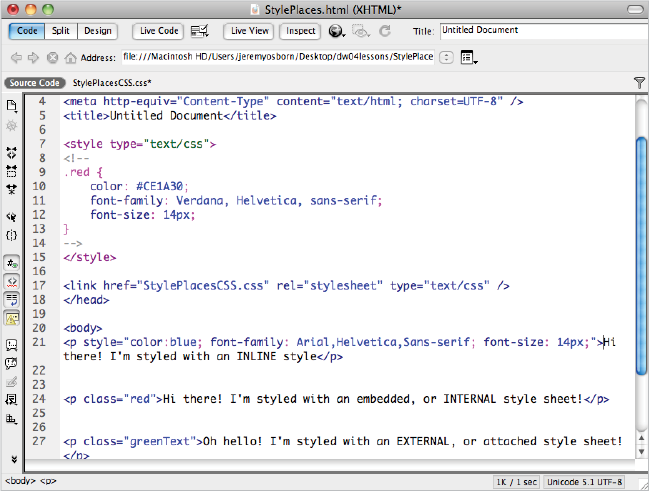Image resolution: width=653 pixels, height=491 pixels.
Task: Click class="red" paragraph on line 24
Action: click(x=336, y=399)
